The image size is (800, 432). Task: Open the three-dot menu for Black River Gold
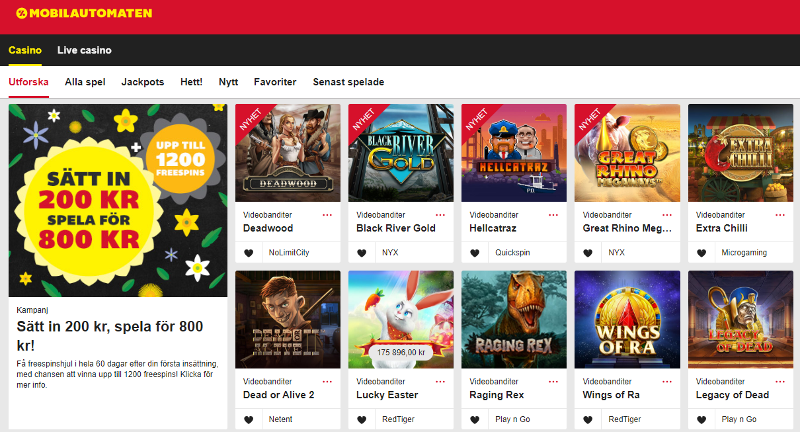click(x=440, y=215)
